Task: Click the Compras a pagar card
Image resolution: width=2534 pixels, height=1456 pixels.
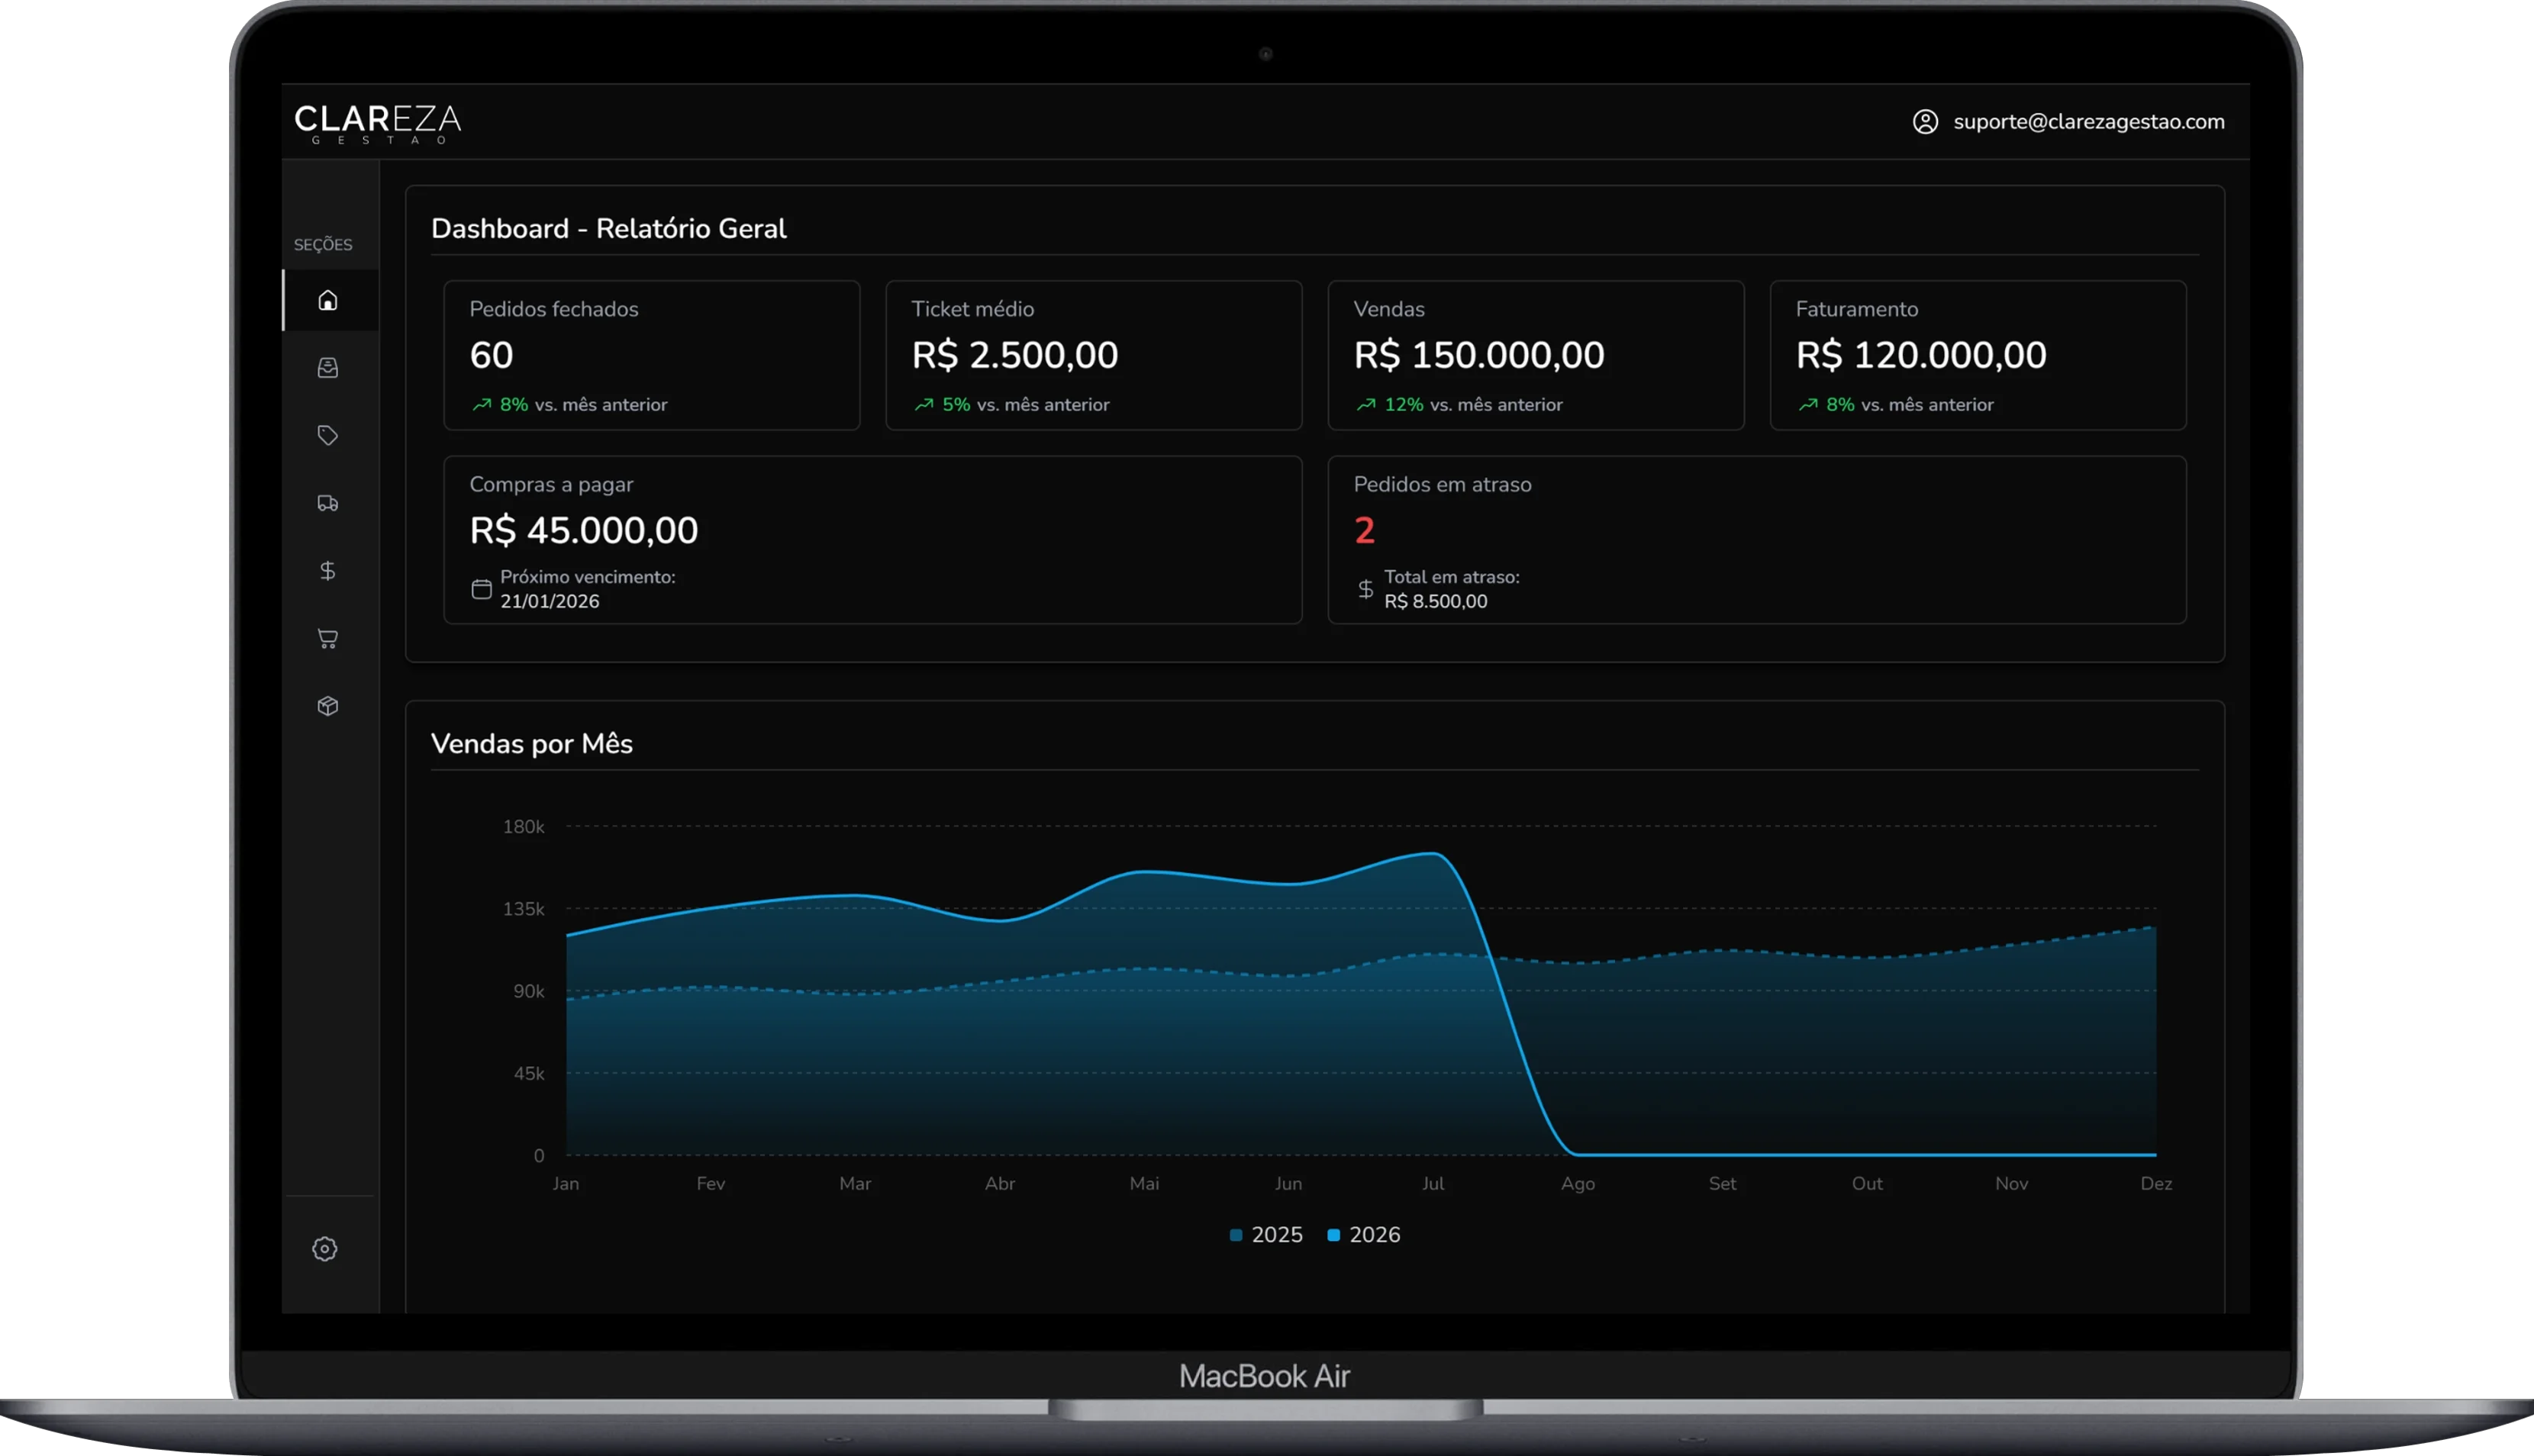Action: tap(872, 540)
